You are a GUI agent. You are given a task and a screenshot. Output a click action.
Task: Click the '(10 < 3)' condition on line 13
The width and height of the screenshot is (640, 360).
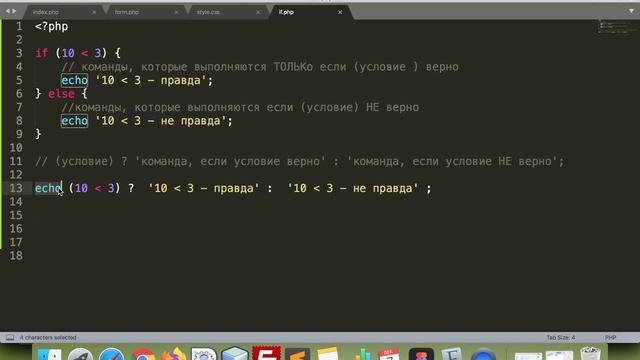coord(94,188)
